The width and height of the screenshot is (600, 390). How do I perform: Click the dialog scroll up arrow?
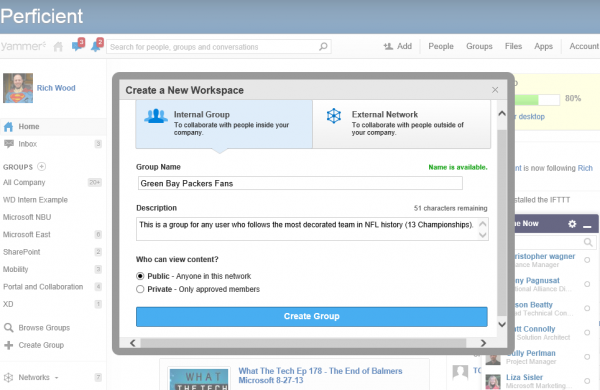click(x=502, y=113)
